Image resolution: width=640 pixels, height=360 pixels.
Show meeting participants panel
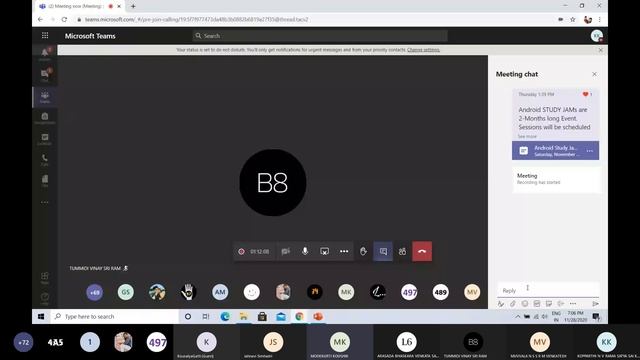(402, 251)
